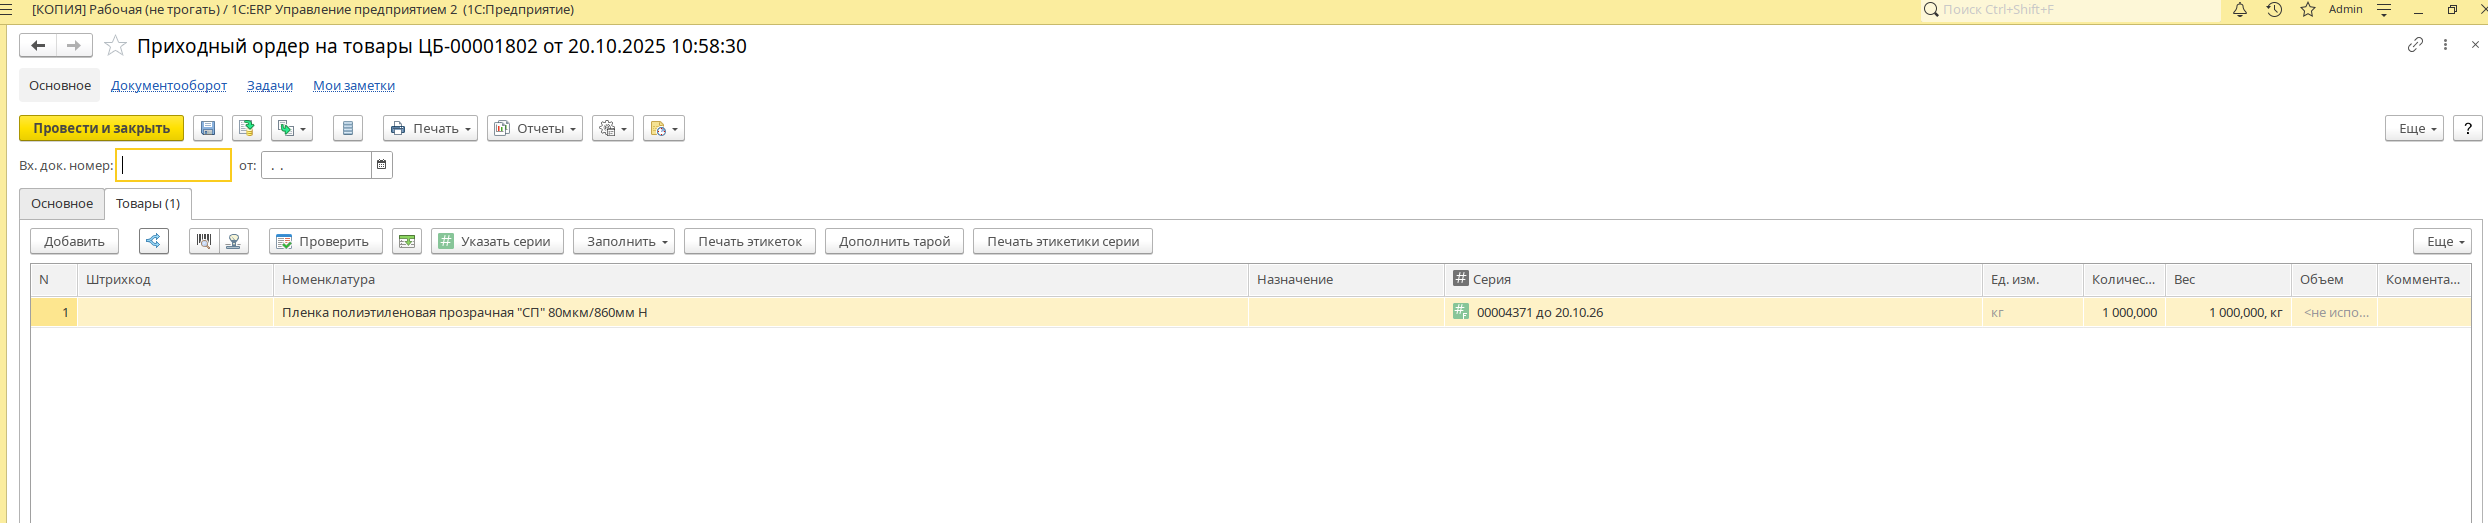This screenshot has width=2488, height=523.
Task: Expand the Печать dropdown
Action: pos(430,128)
